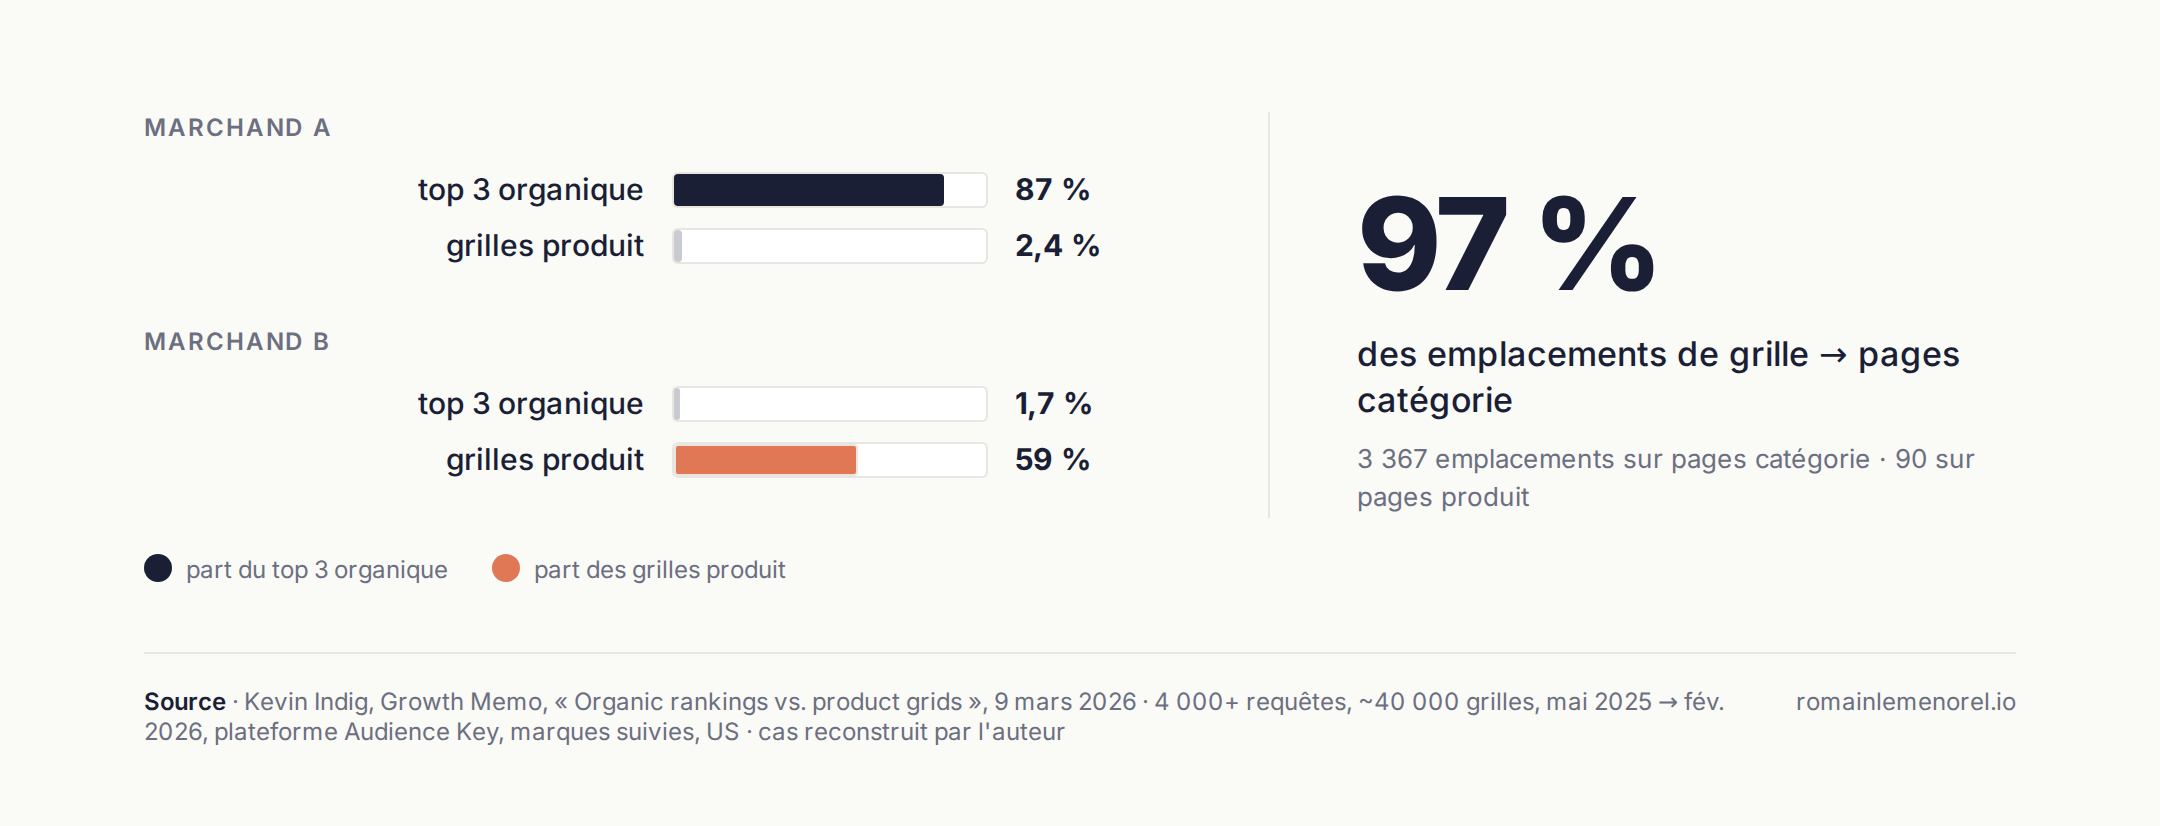
Task: Select Marchand A top 3 organique bar
Action: click(x=830, y=190)
